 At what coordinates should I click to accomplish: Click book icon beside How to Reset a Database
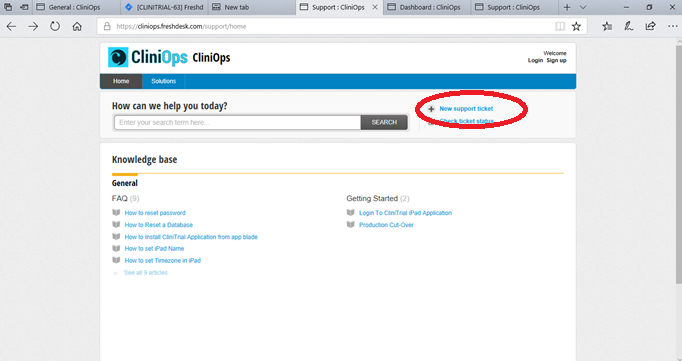point(116,225)
